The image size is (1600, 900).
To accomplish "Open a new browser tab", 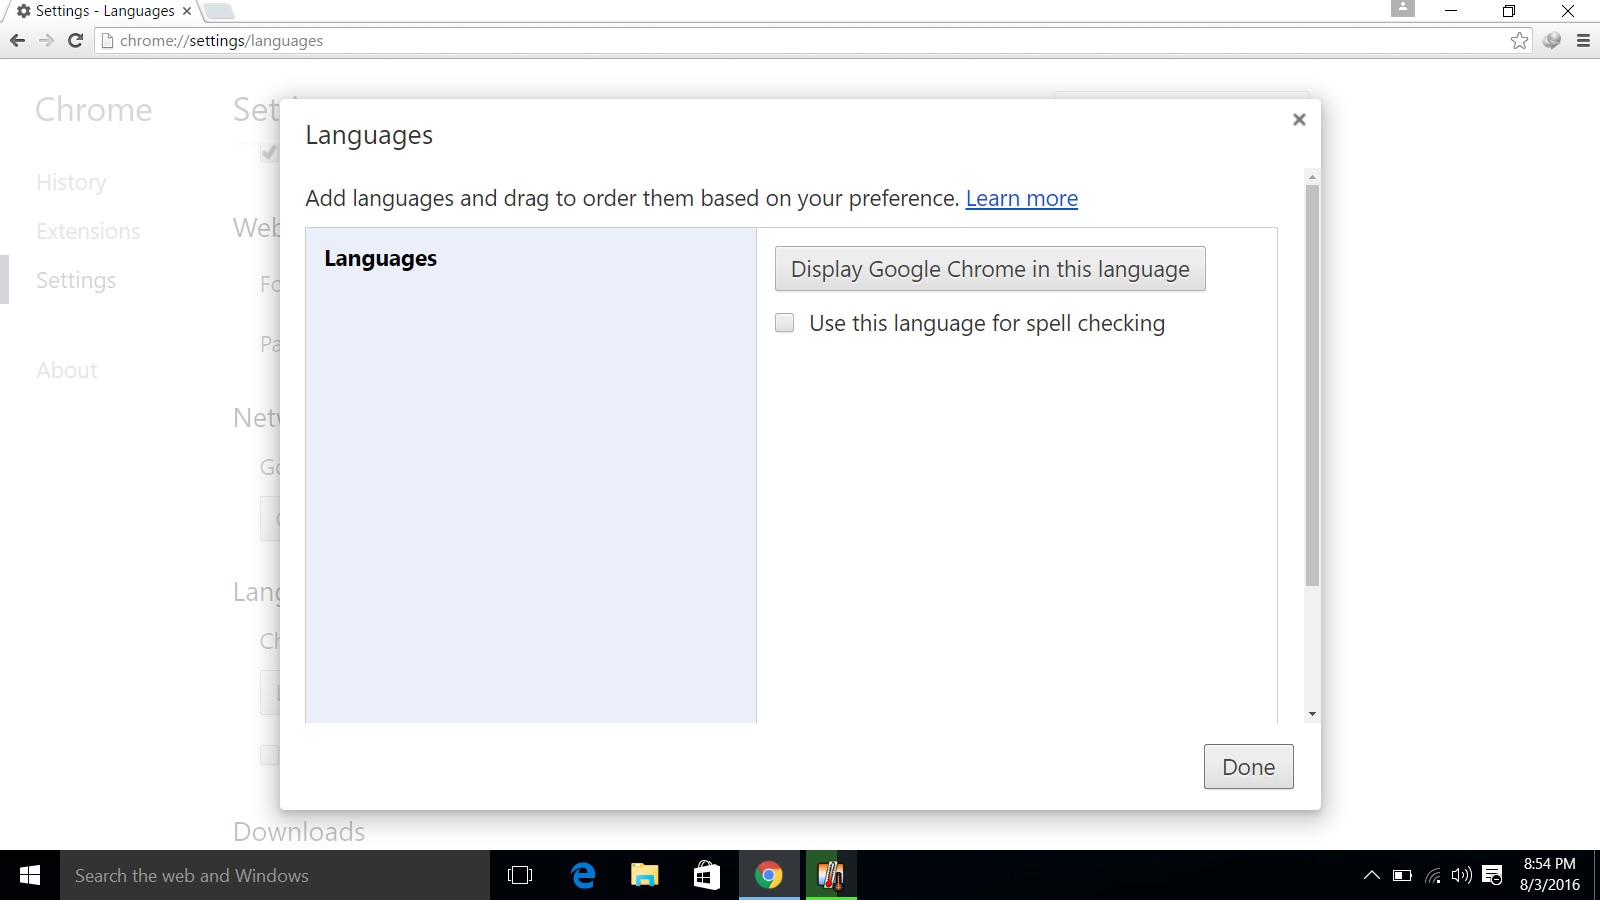I will point(219,11).
